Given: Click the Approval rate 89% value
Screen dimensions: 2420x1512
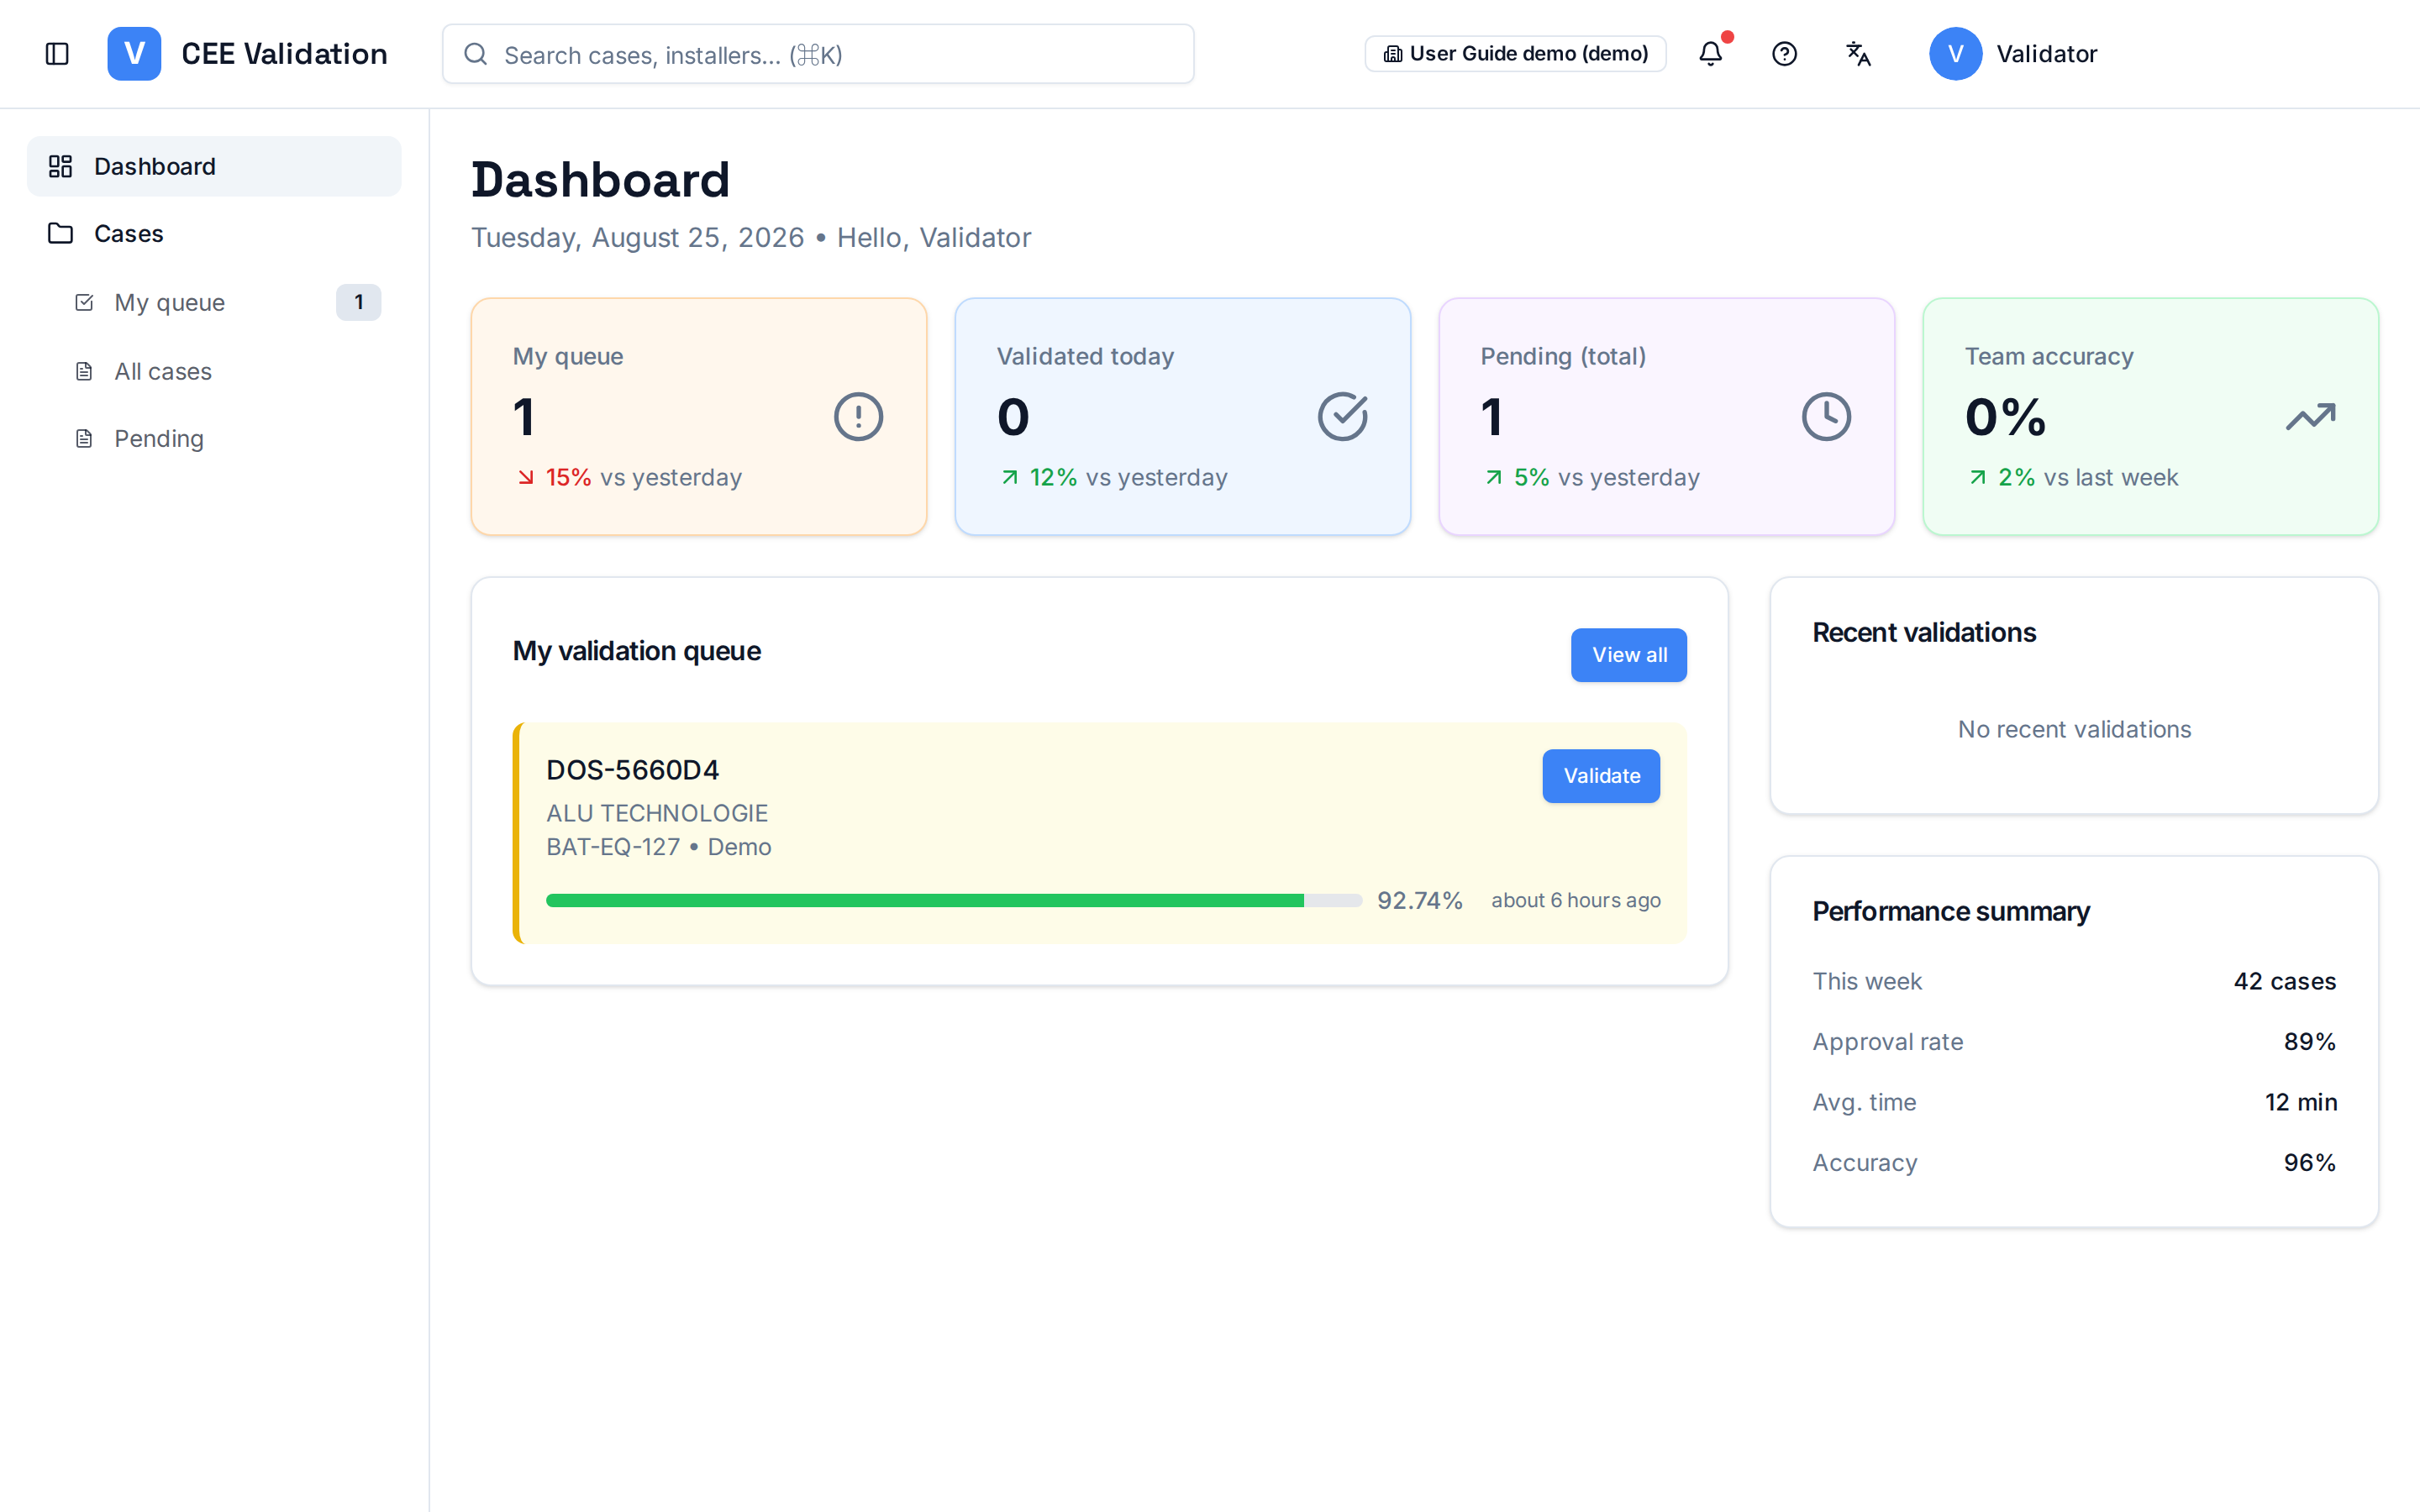Looking at the screenshot, I should [2310, 1042].
